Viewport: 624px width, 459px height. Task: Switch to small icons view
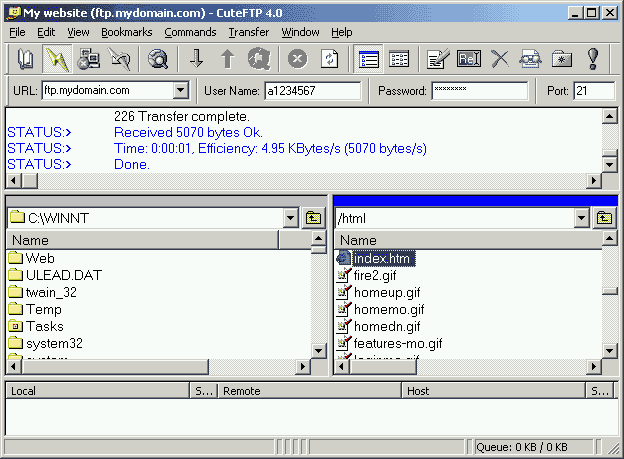399,59
